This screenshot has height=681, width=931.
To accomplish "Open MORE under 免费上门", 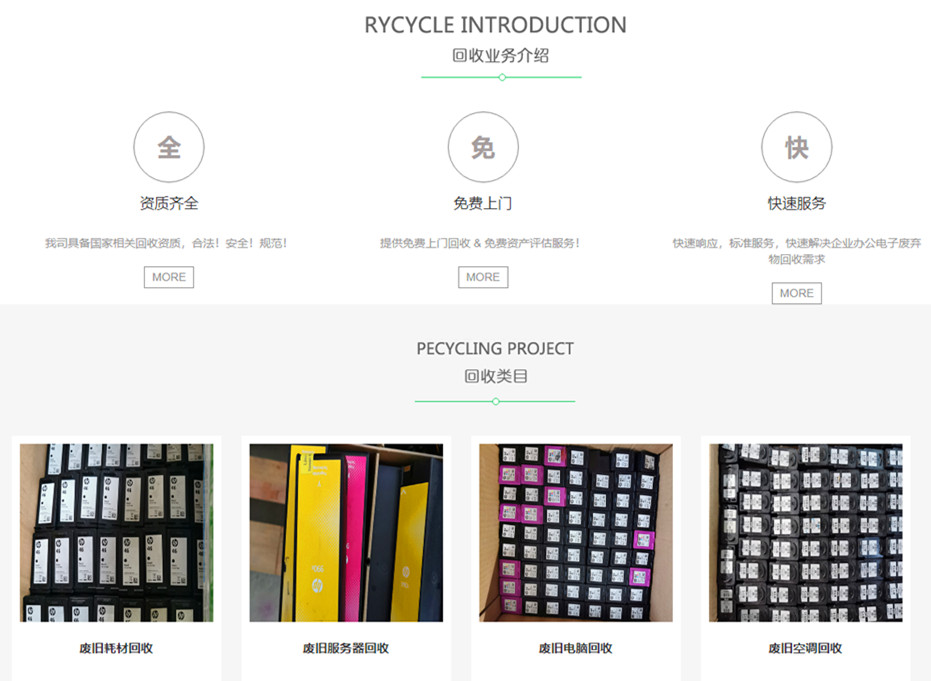I will [x=483, y=277].
